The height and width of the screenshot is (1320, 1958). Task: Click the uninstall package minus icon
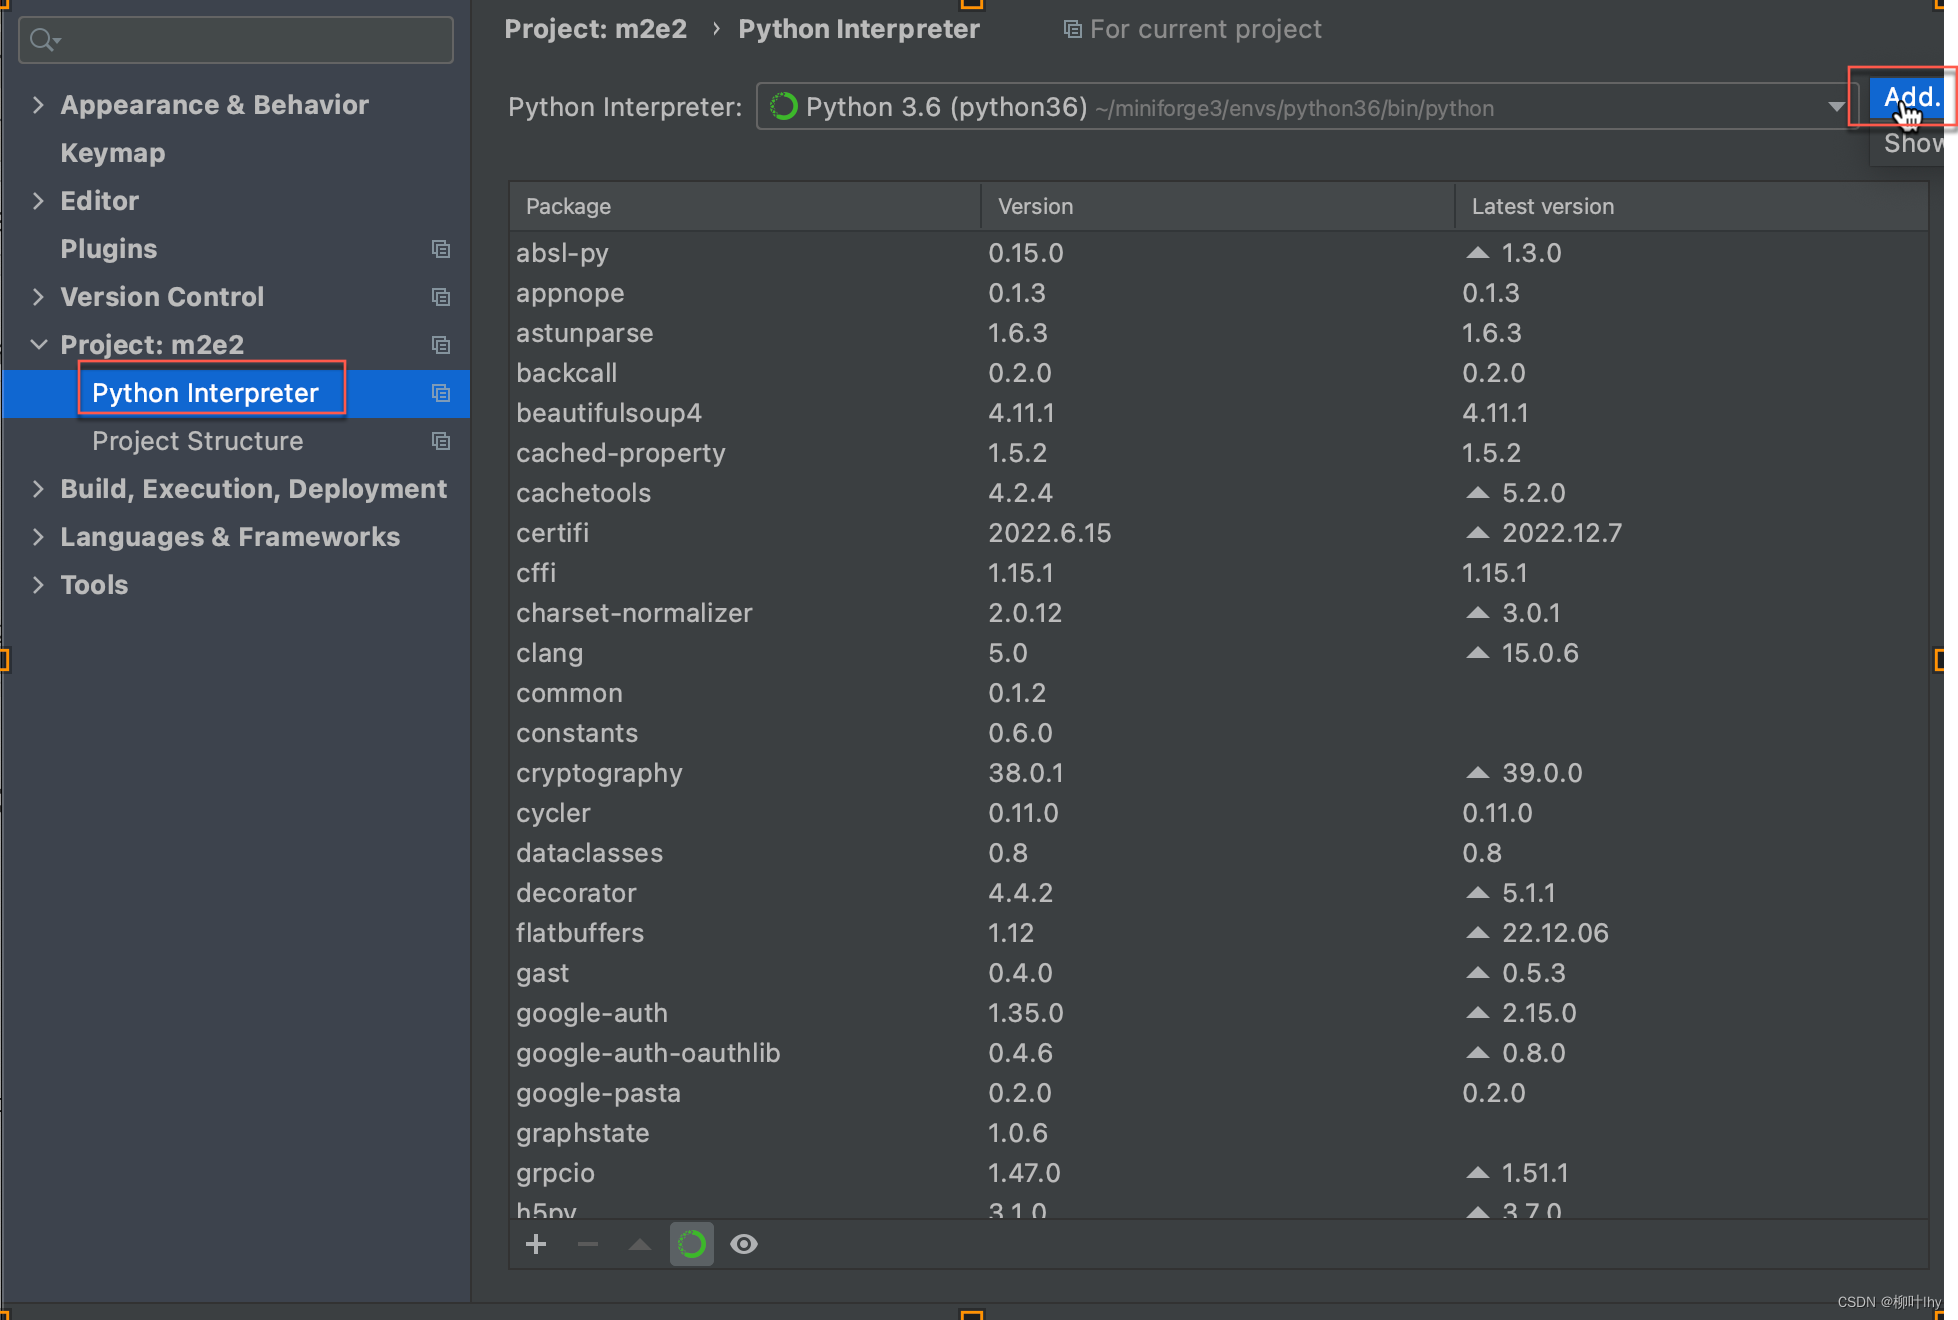(588, 1244)
